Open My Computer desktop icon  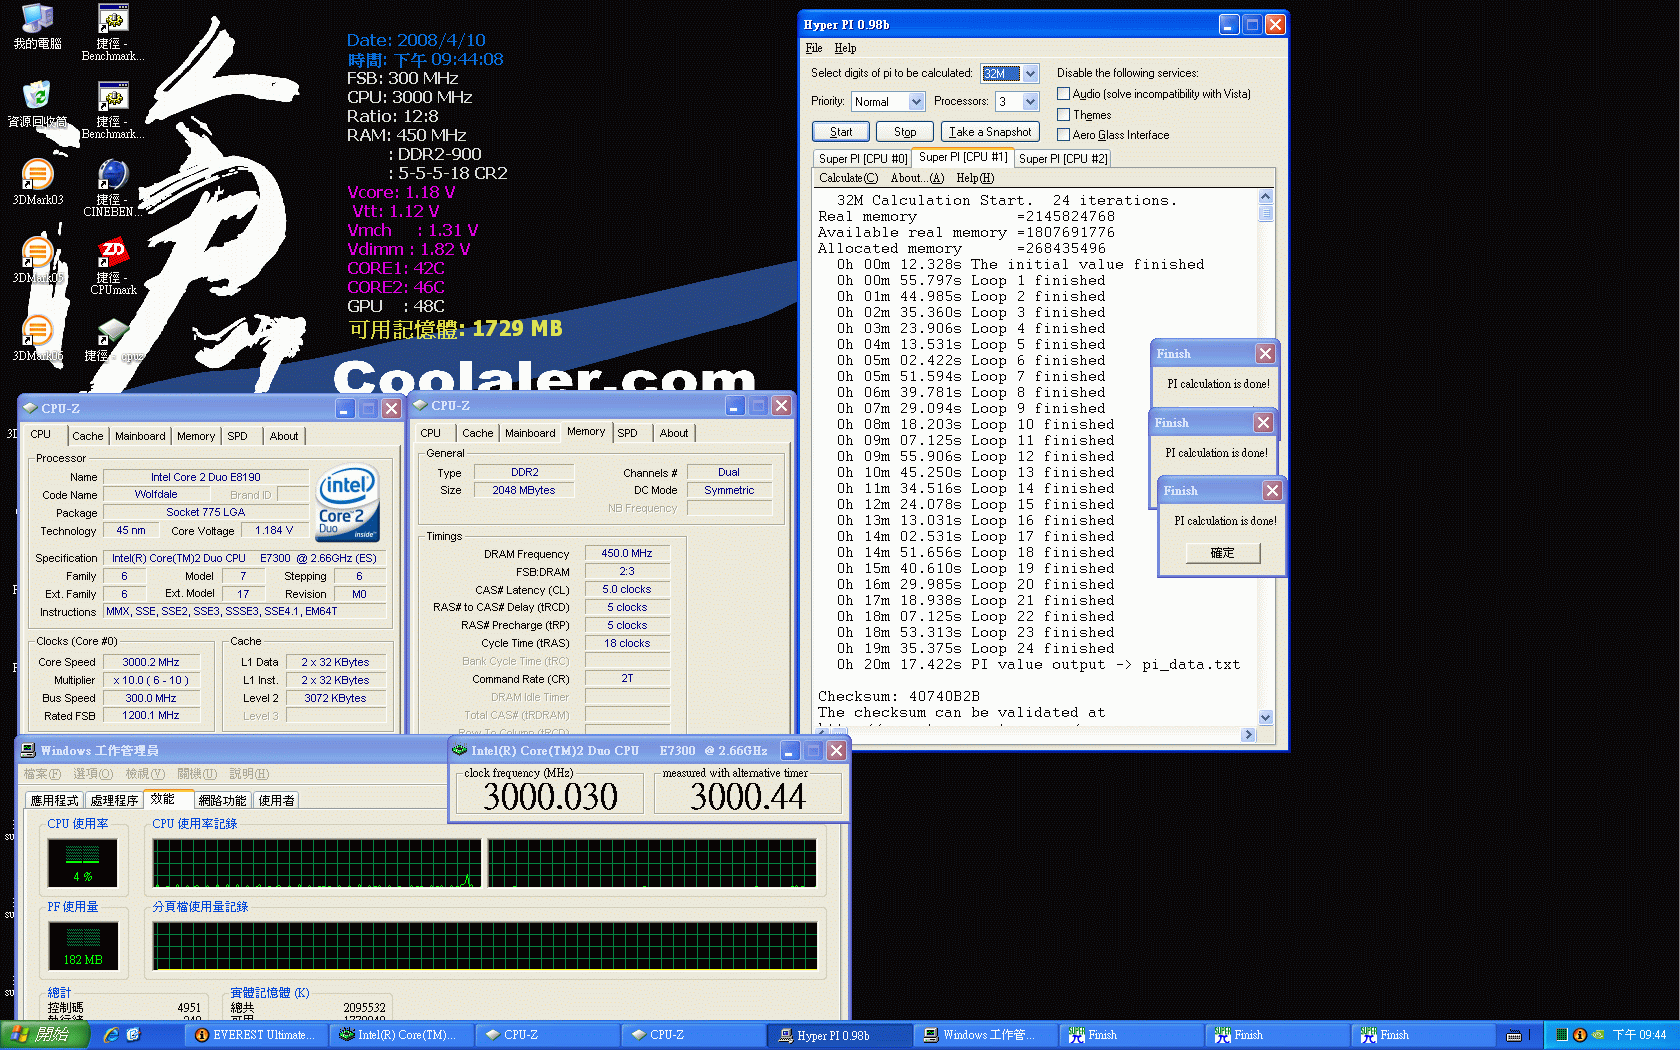pos(37,20)
